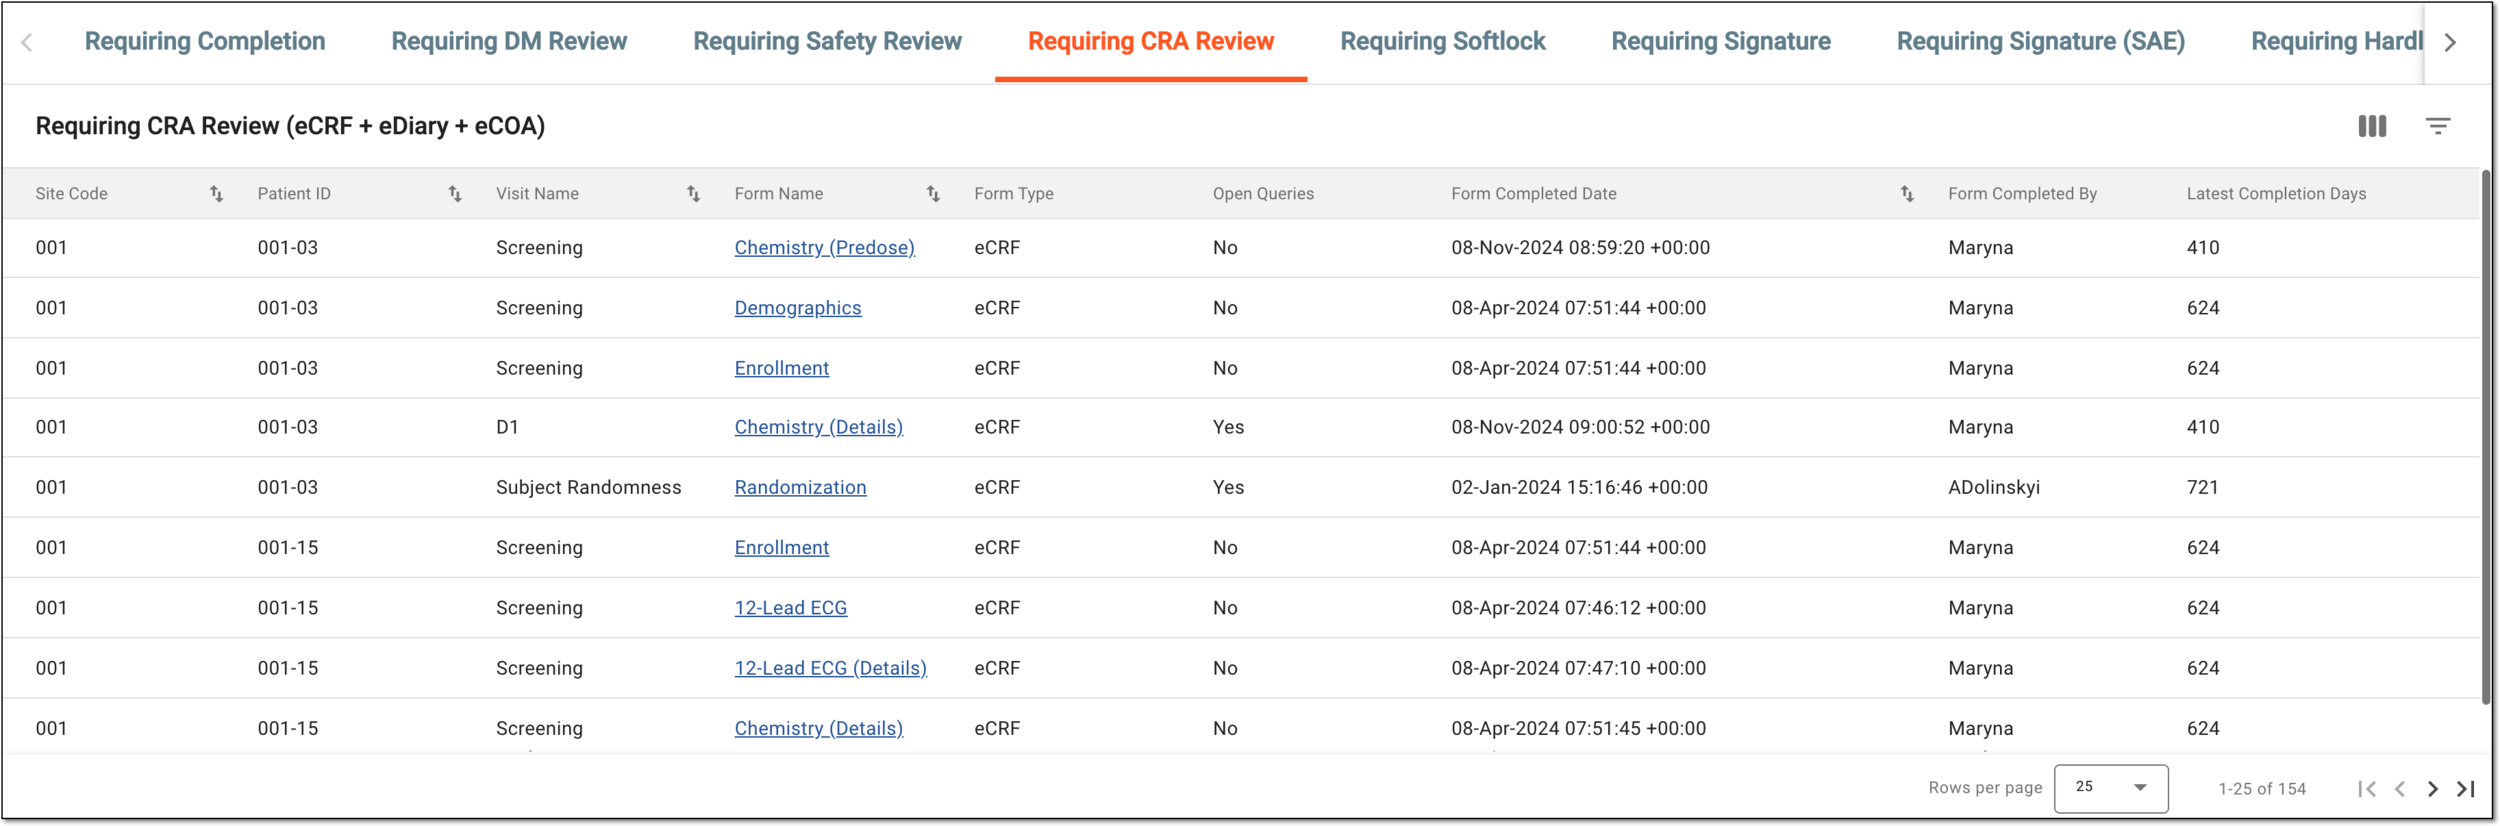Image resolution: width=2500 pixels, height=826 pixels.
Task: Click the vertical table scrollbar
Action: 2485,437
